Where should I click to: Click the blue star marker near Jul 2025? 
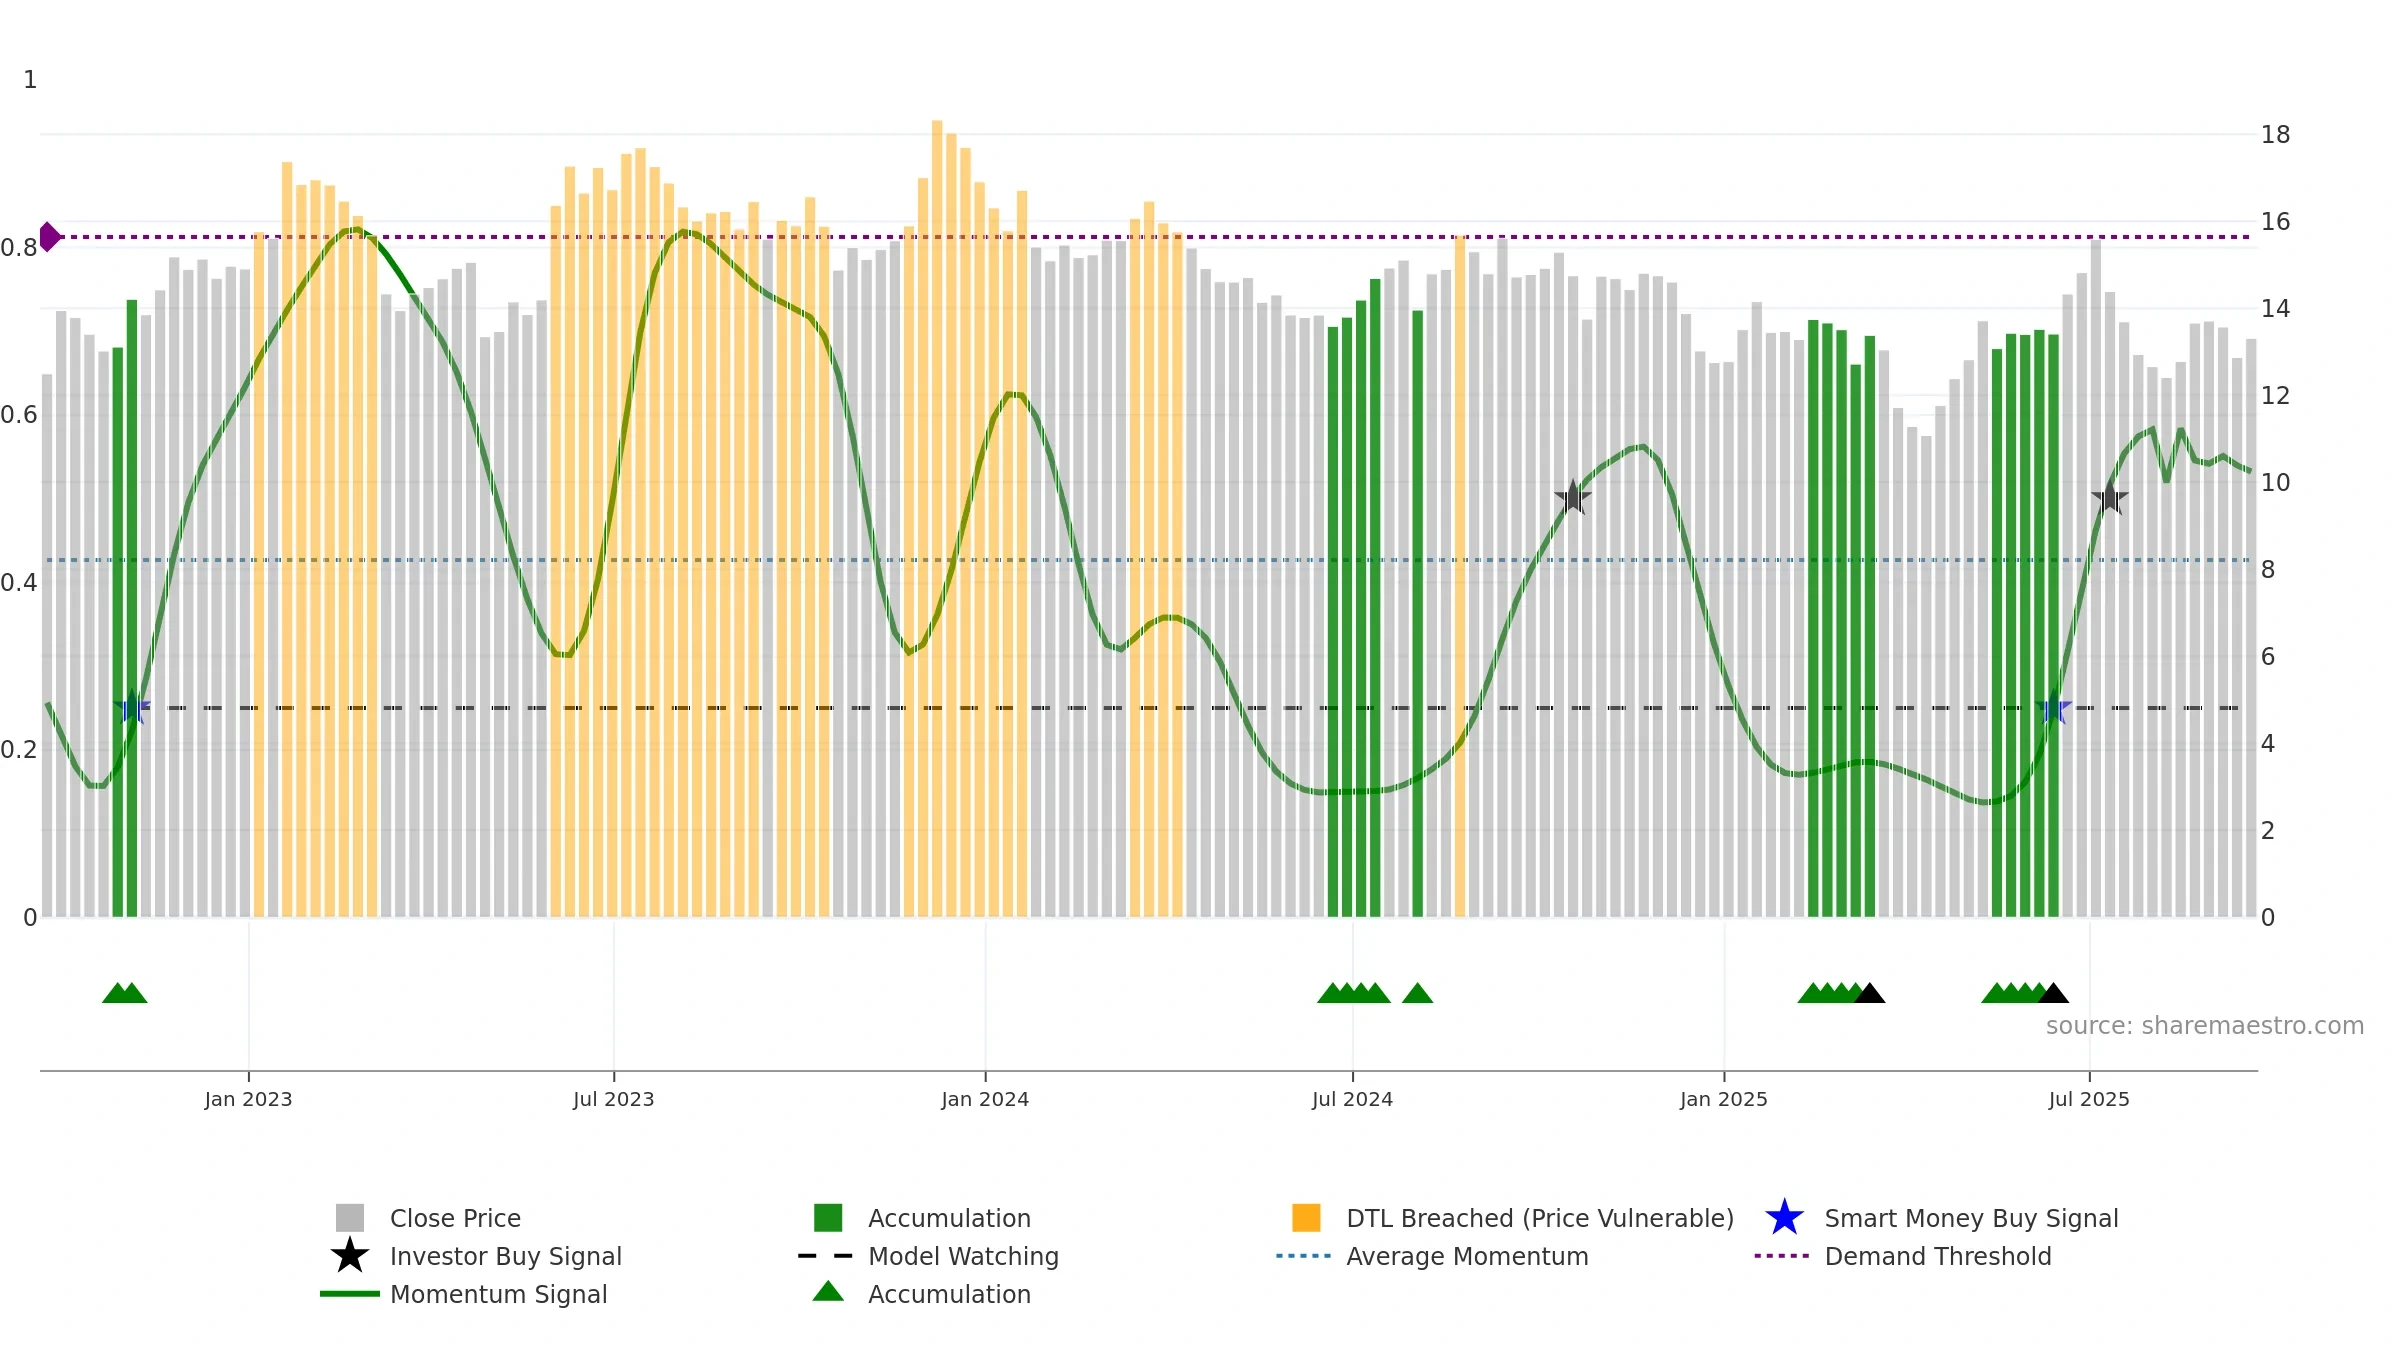click(2053, 708)
